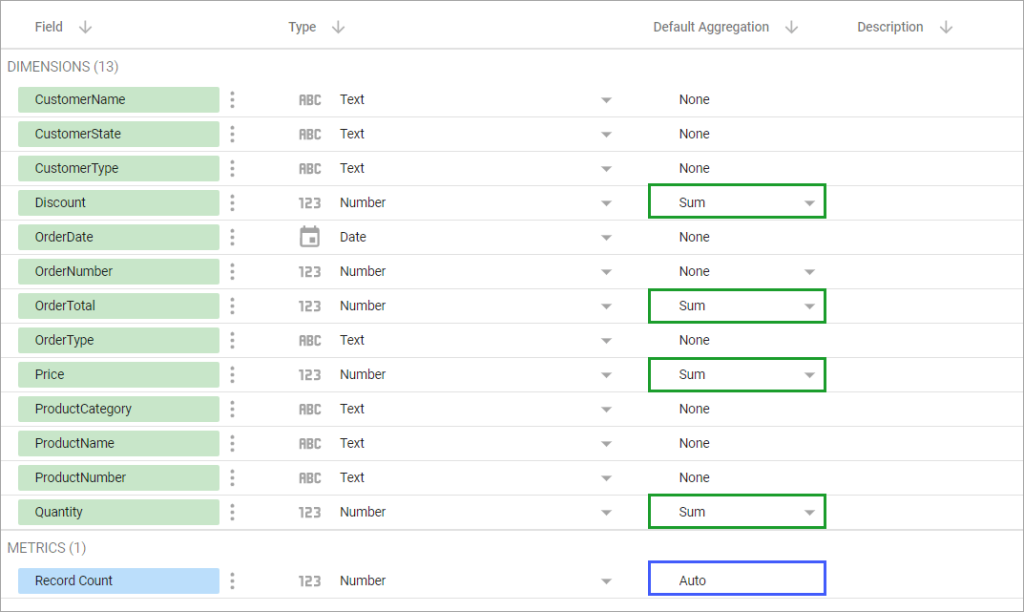Select the CustomerState field chip
Screen dimensions: 1024x612
[x=118, y=133]
